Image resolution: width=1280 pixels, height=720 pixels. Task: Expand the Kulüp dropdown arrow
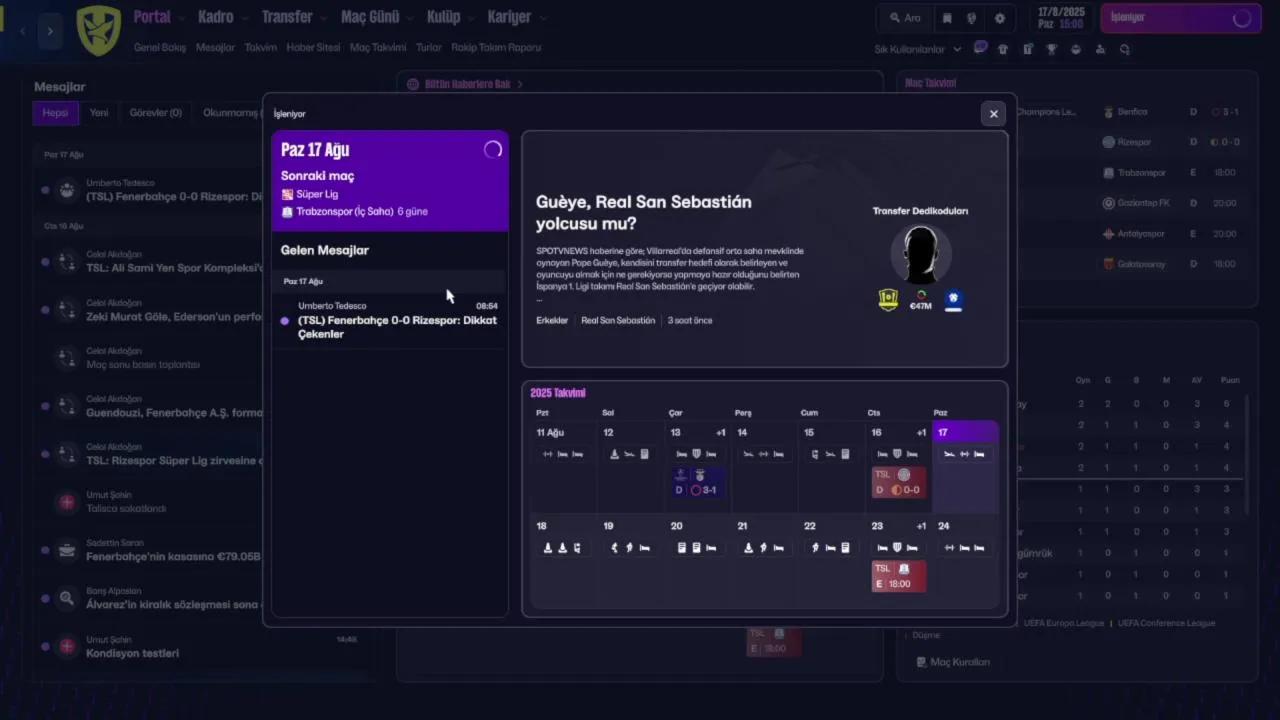pos(471,18)
